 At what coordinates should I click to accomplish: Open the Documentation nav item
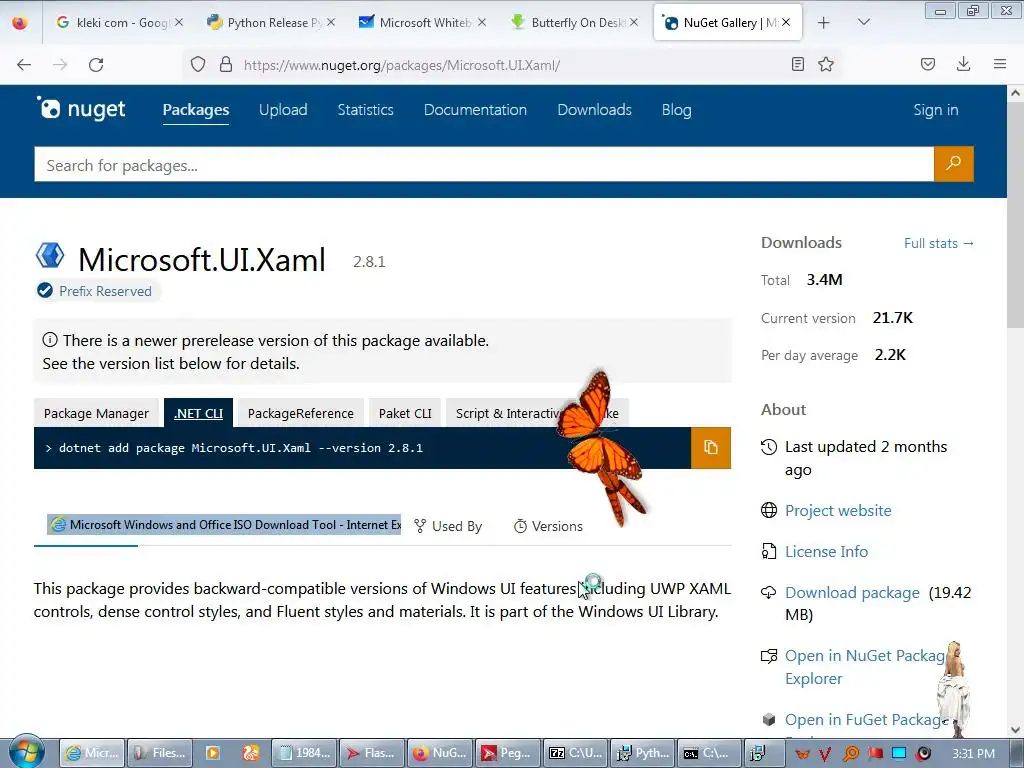[x=475, y=110]
